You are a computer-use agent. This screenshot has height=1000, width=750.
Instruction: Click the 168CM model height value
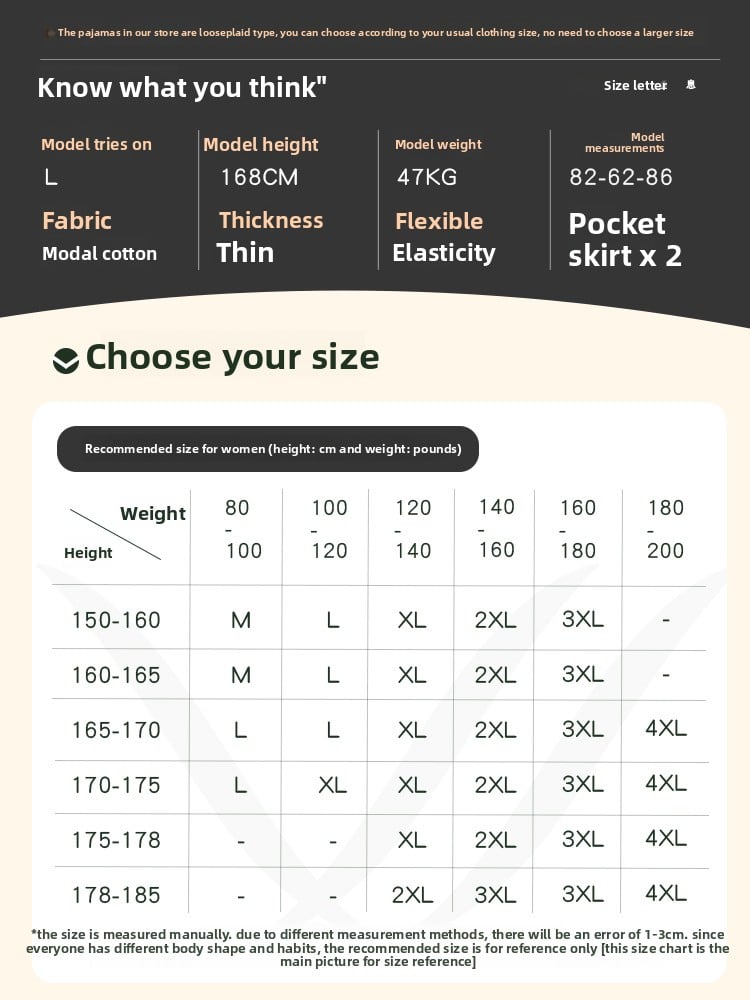click(259, 177)
